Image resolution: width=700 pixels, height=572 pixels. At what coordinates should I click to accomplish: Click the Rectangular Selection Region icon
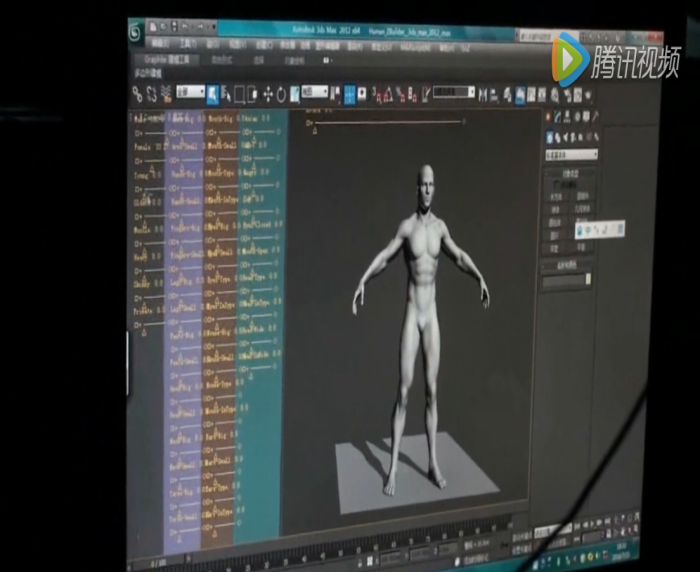239,95
